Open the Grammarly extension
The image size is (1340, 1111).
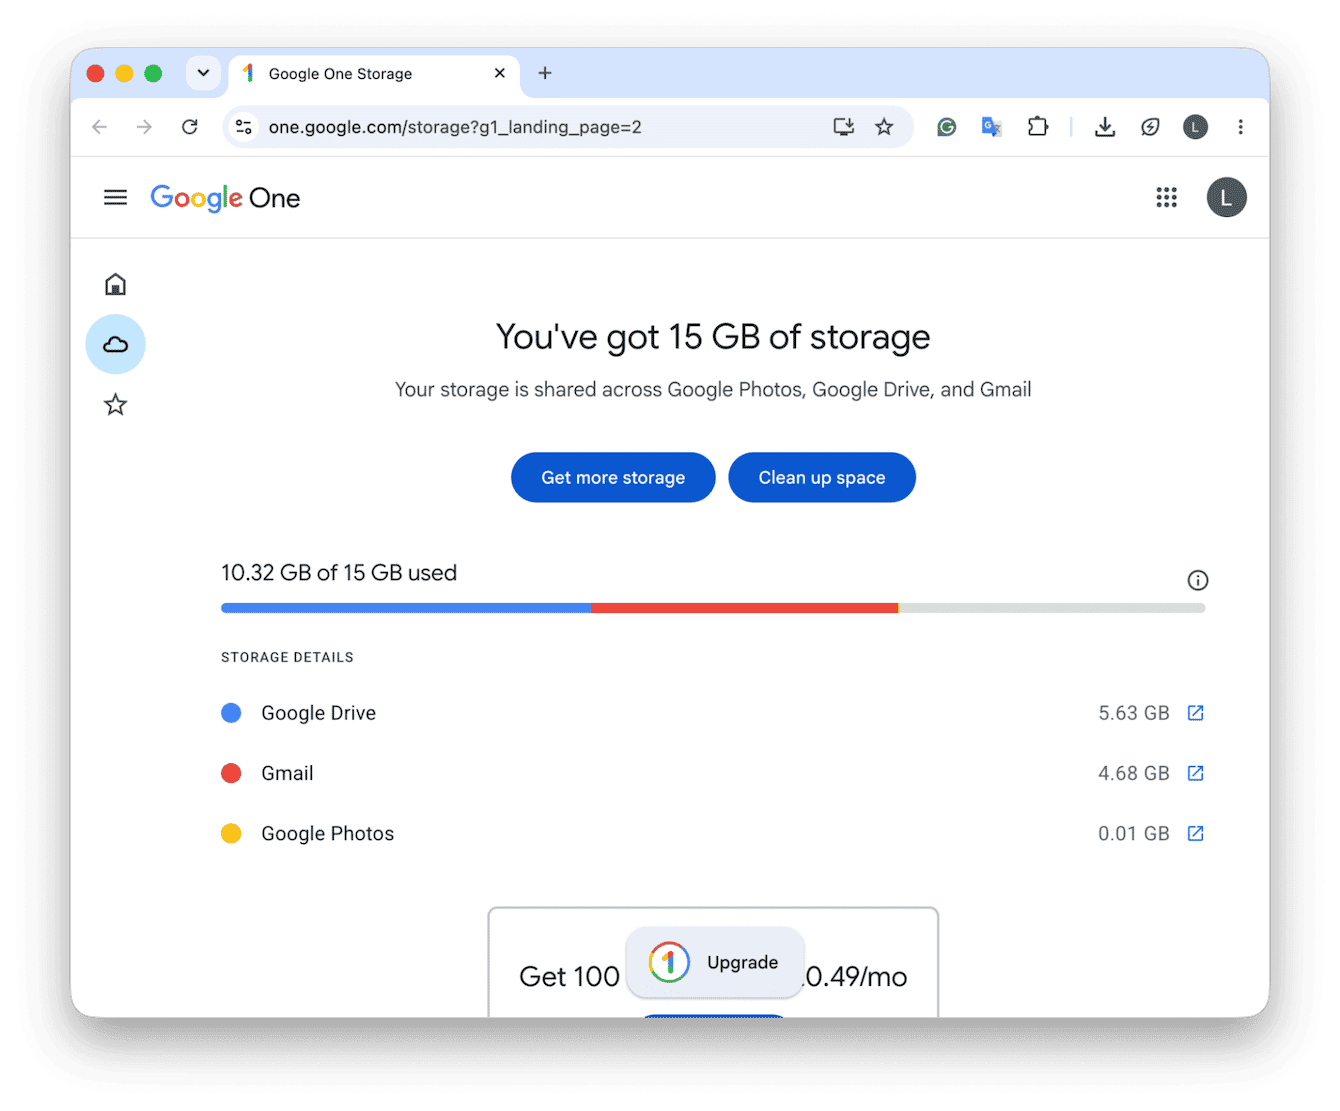[946, 127]
